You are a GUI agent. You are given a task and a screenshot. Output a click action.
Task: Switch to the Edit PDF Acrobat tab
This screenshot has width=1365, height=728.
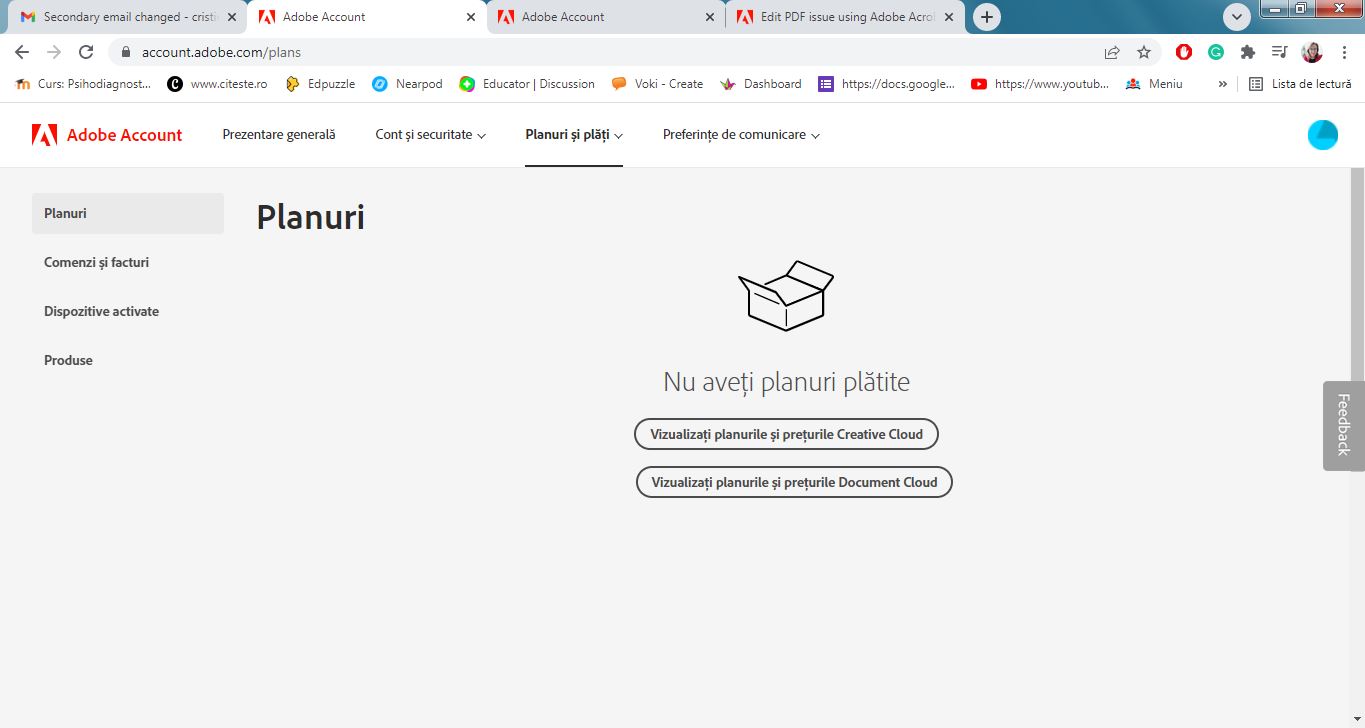845,16
